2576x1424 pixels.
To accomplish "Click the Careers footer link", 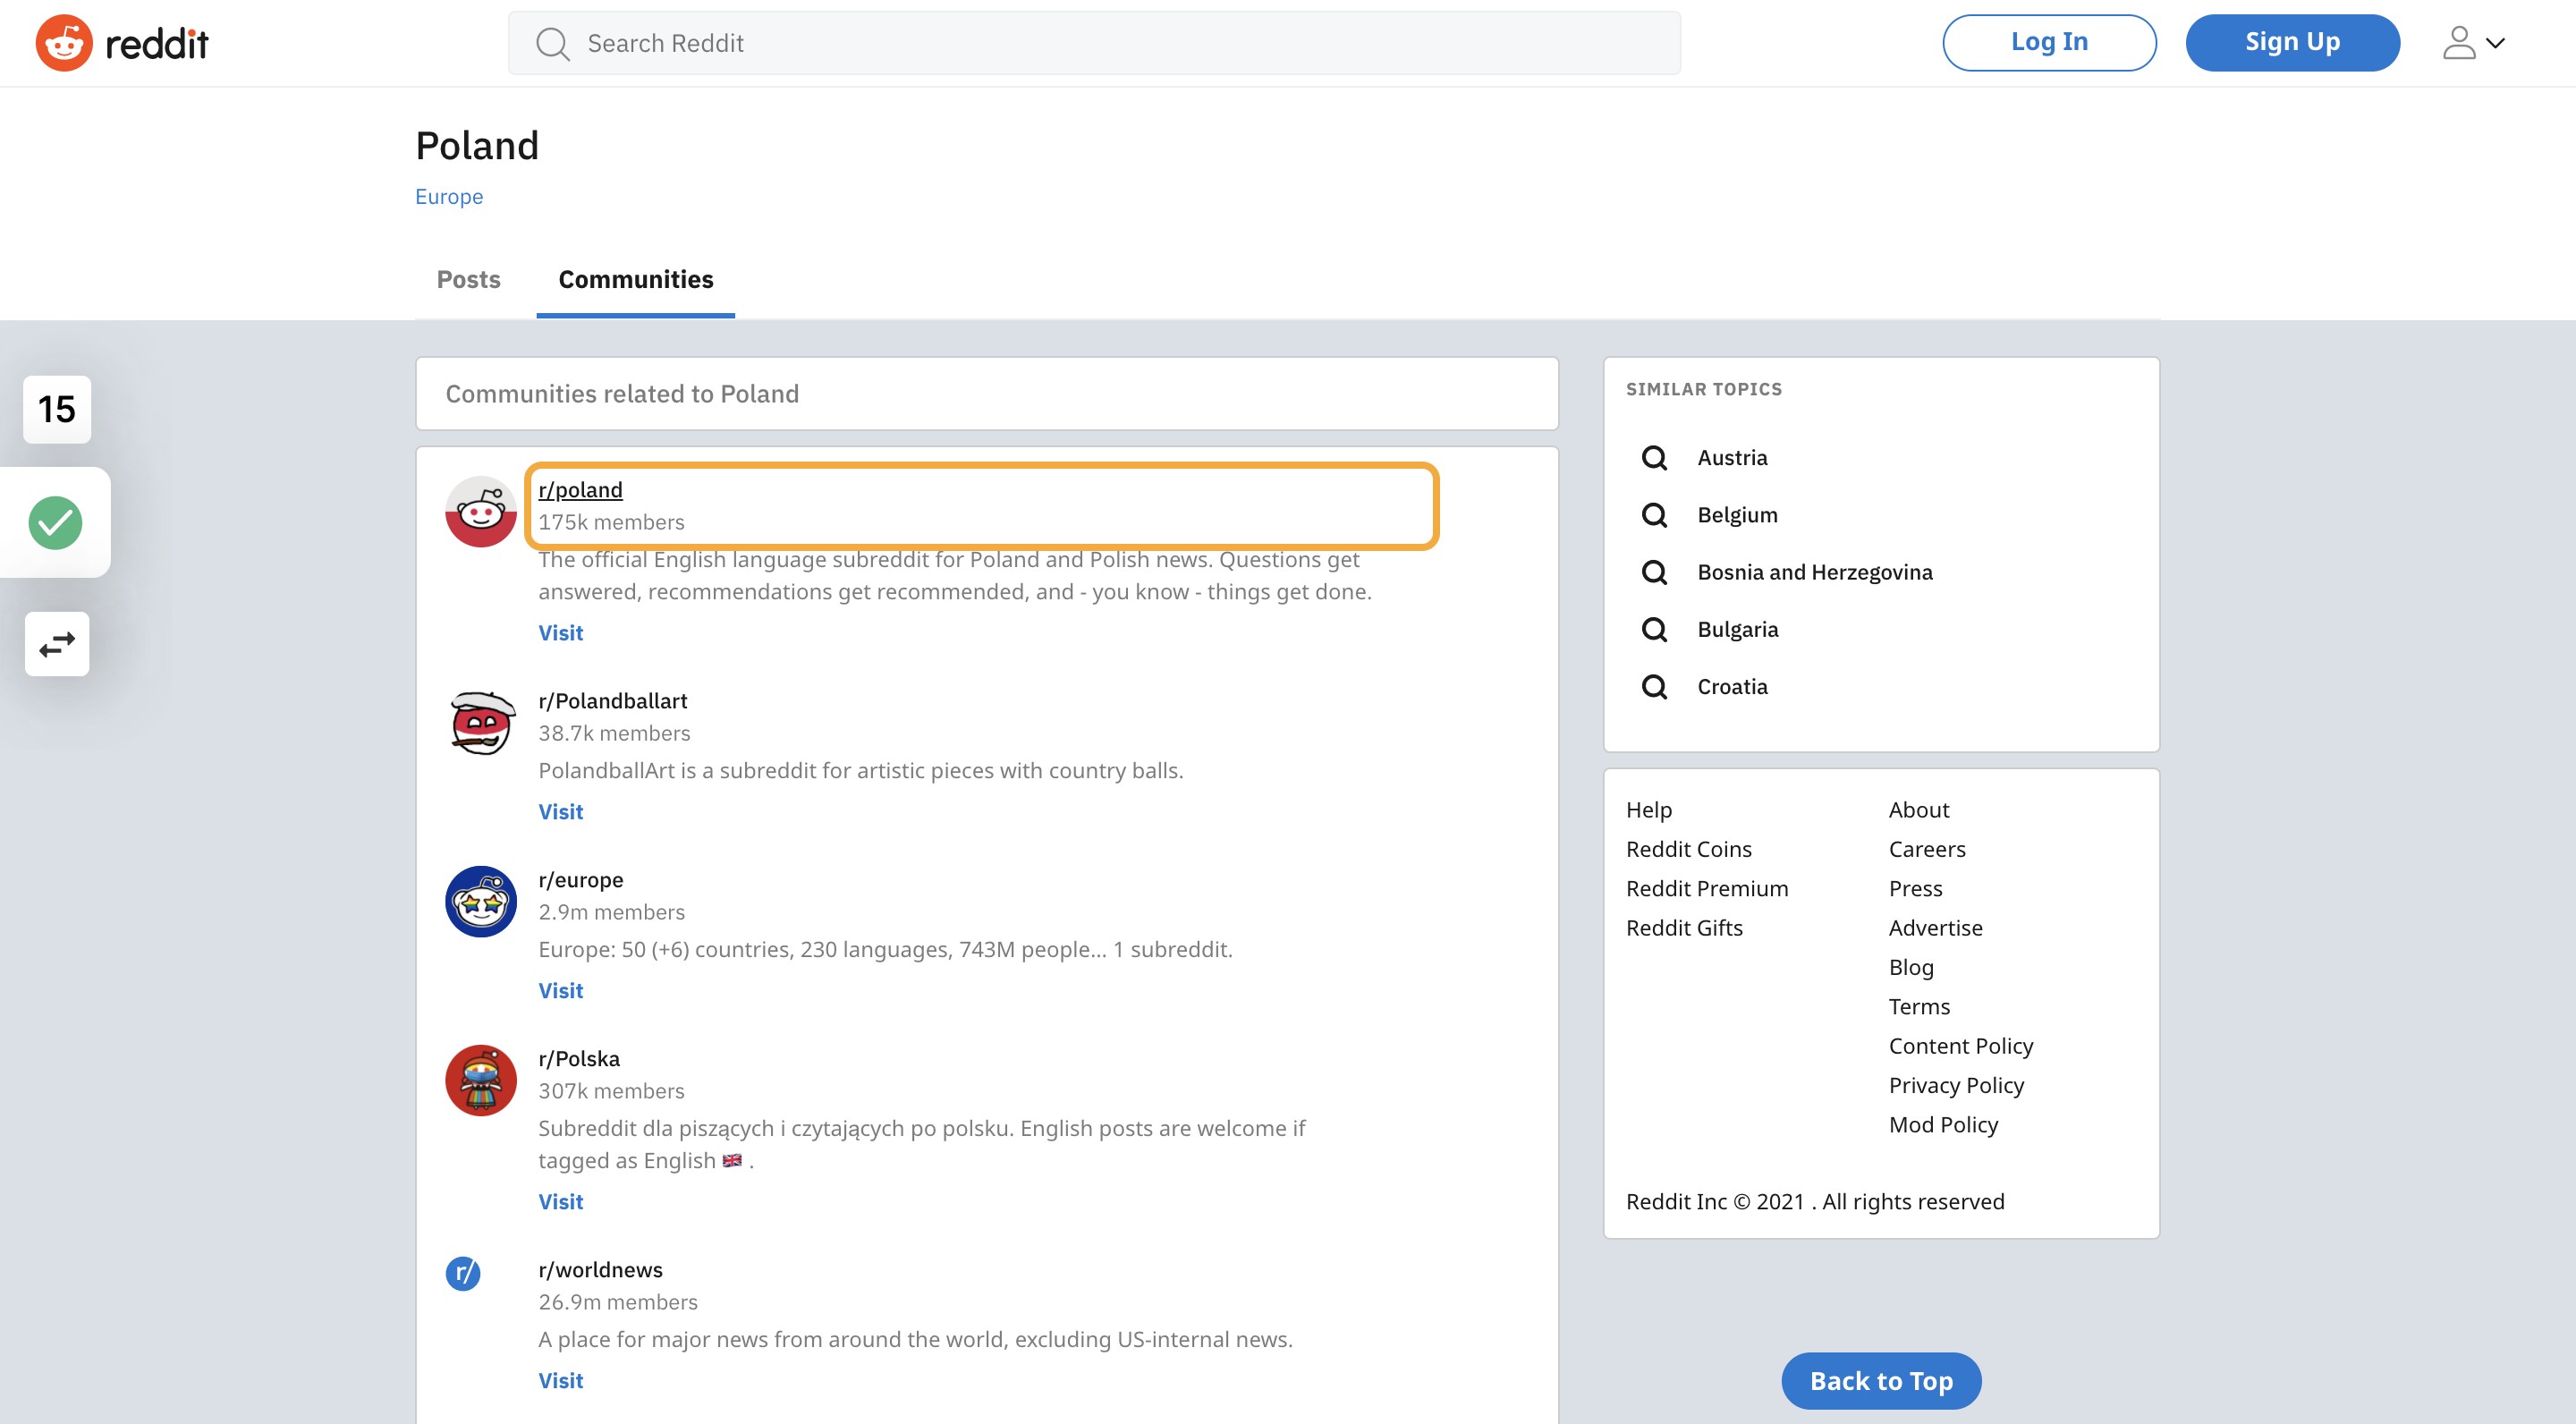I will point(1927,849).
